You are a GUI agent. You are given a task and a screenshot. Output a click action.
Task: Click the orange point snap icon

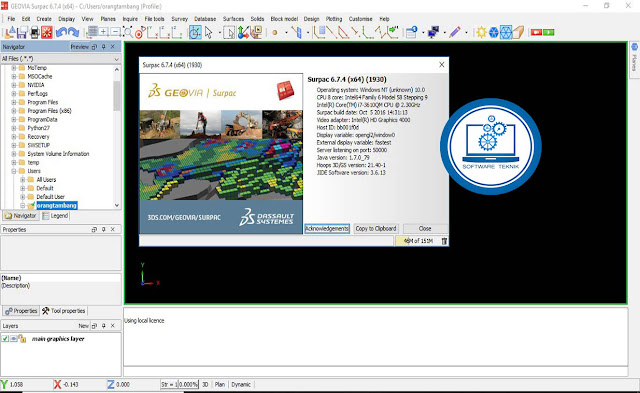point(275,32)
